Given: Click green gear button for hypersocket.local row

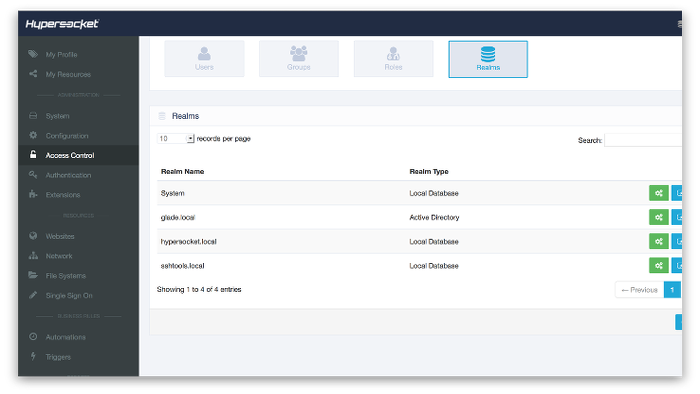Looking at the screenshot, I should [658, 241].
